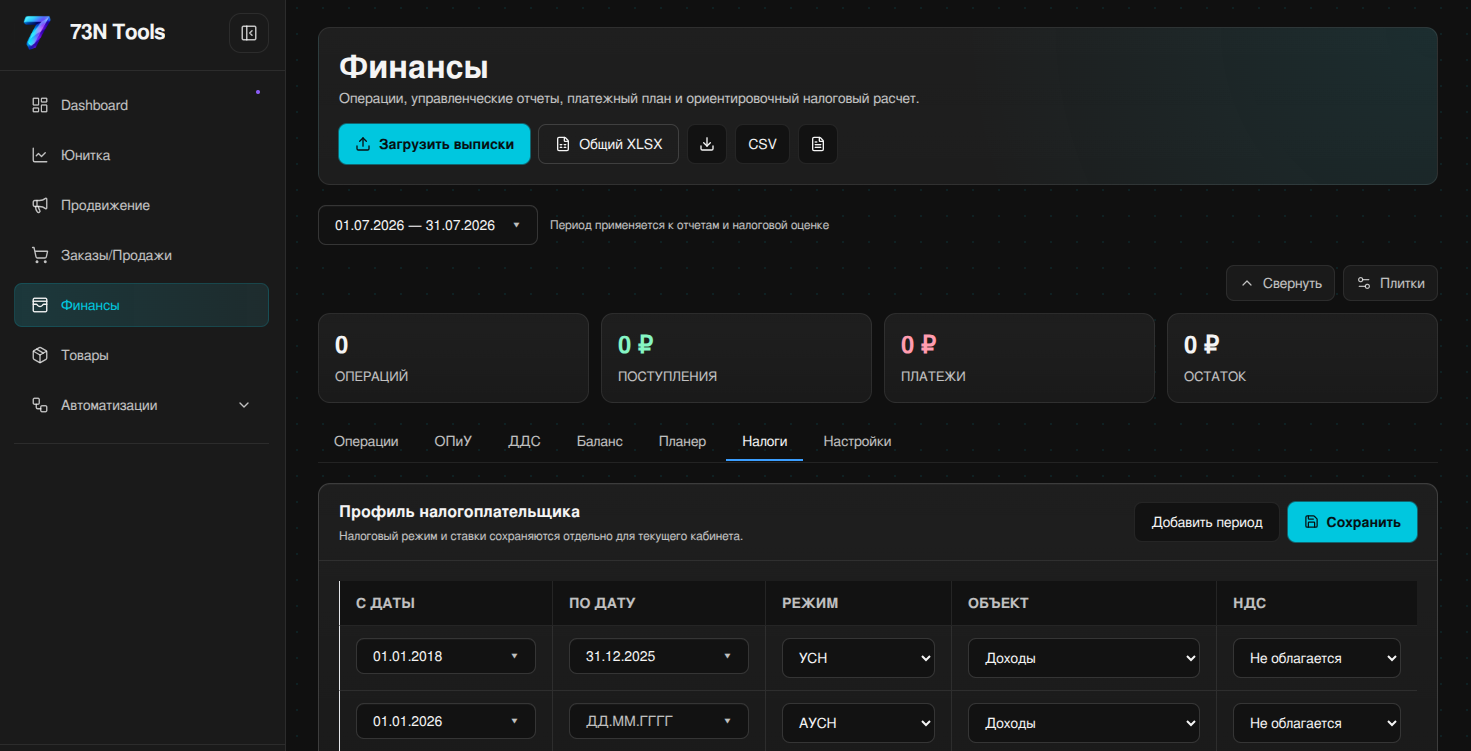1471x751 pixels.
Task: Click the Заказы/Продажи shopping cart icon
Action: tap(40, 255)
